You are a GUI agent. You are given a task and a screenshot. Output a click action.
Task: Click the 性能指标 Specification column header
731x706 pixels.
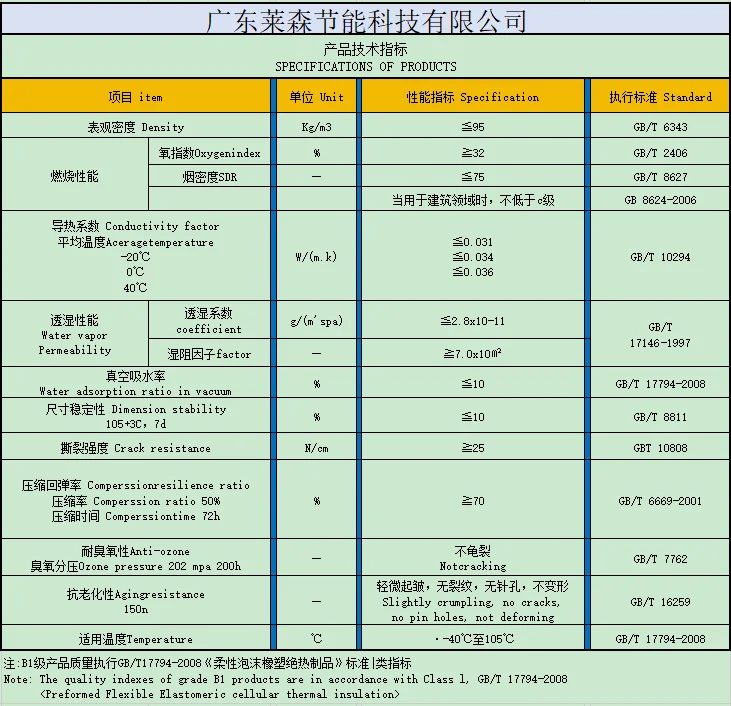coord(472,97)
